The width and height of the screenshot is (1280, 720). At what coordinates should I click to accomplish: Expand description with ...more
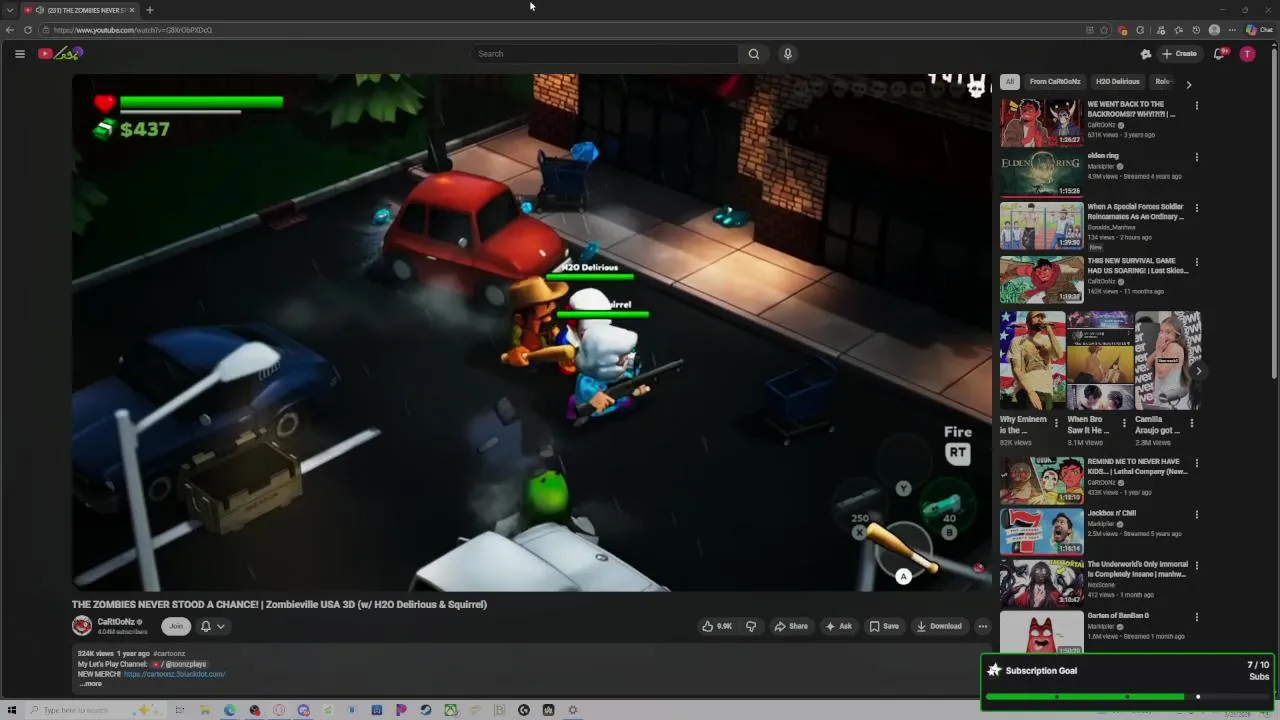tap(91, 683)
